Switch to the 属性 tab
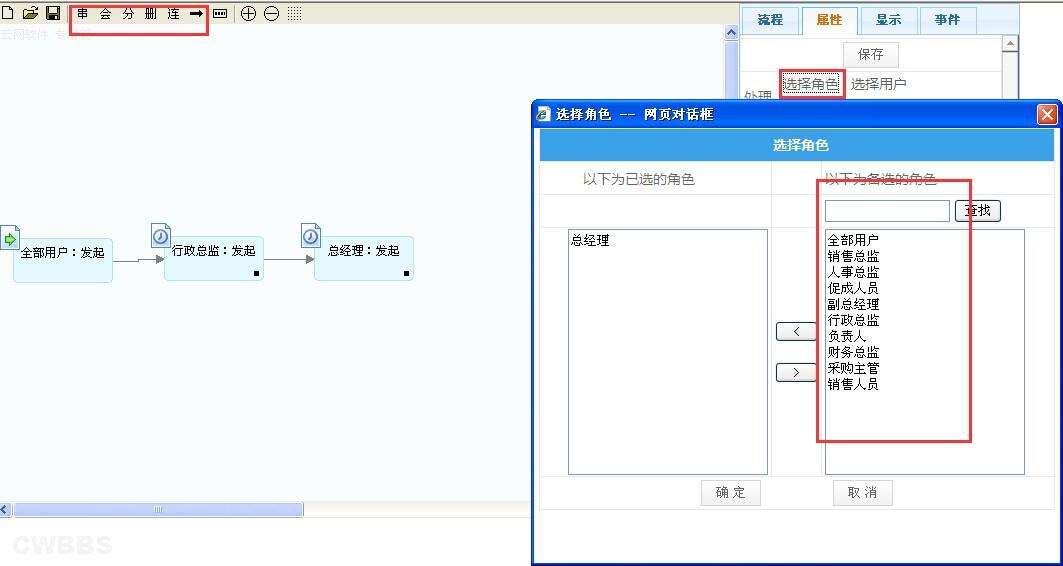This screenshot has height=566, width=1063. coord(829,20)
